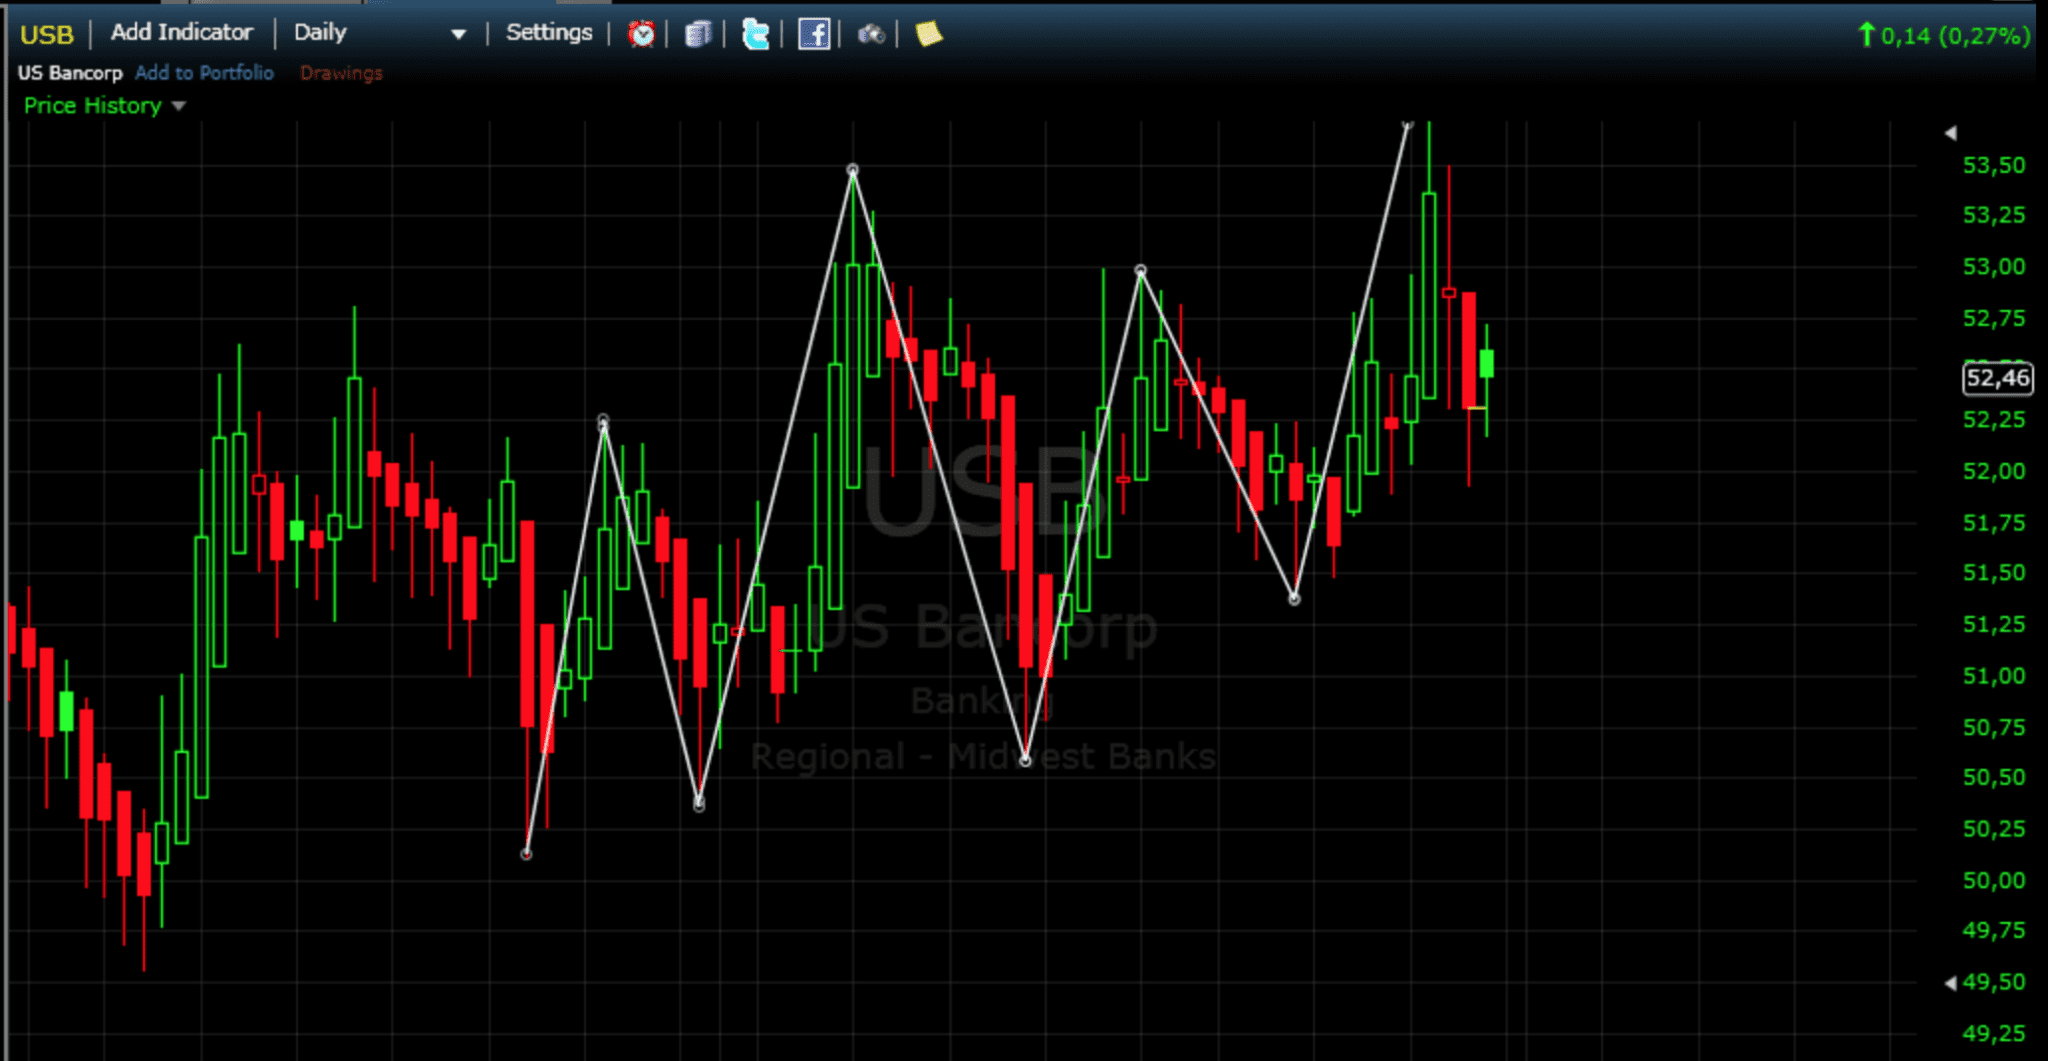This screenshot has width=2048, height=1061.
Task: Click the US Bancorp company name
Action: [x=70, y=73]
